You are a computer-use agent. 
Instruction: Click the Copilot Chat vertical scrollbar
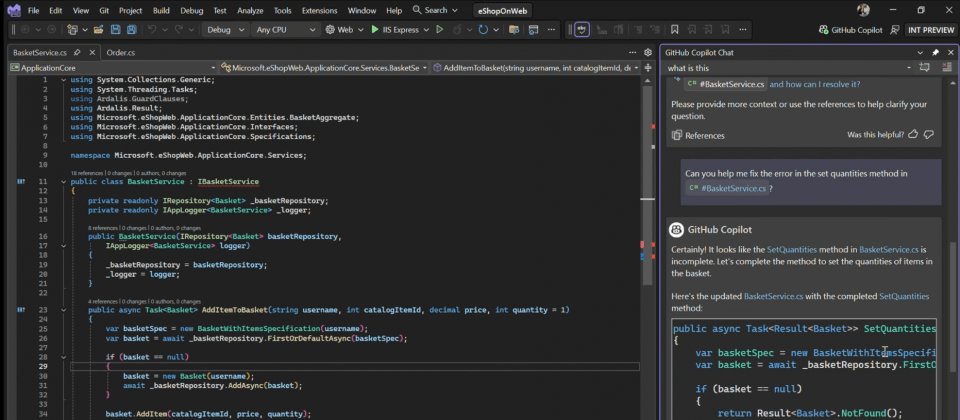coord(952,306)
